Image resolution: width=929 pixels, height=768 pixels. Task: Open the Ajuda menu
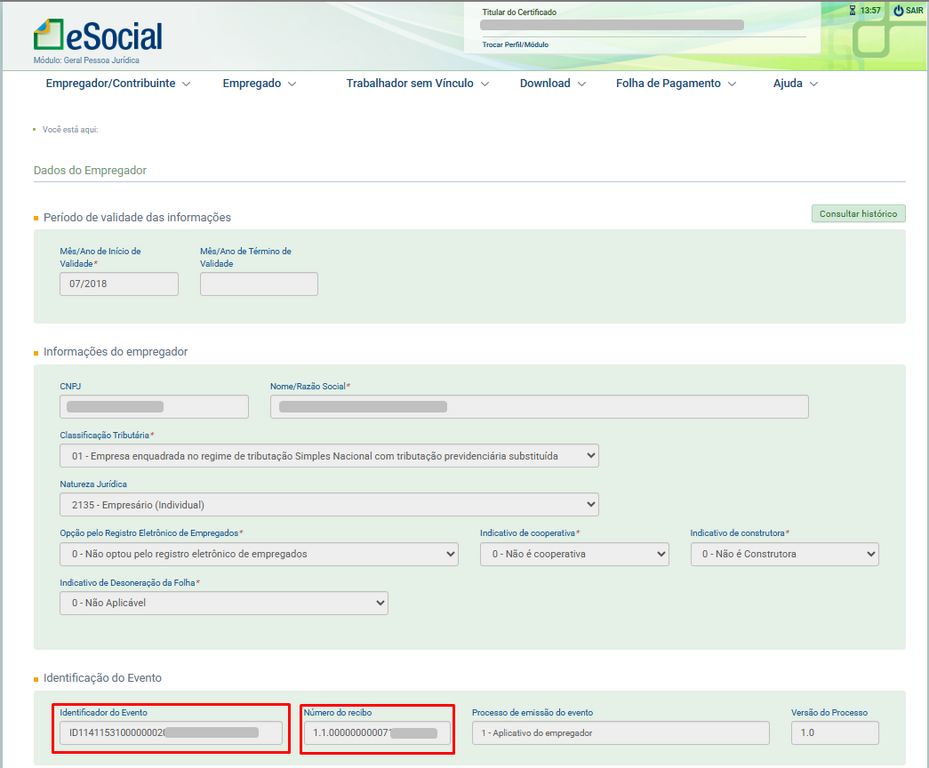795,84
